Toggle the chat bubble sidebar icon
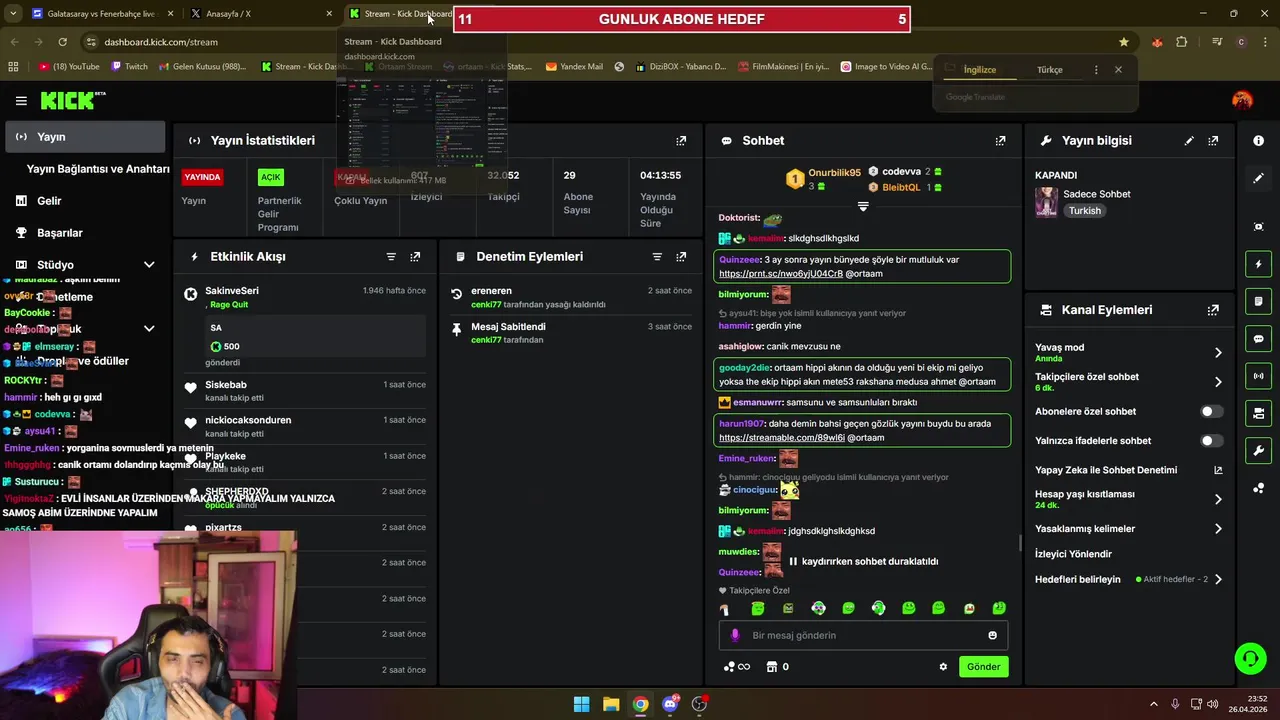 click(x=1258, y=339)
